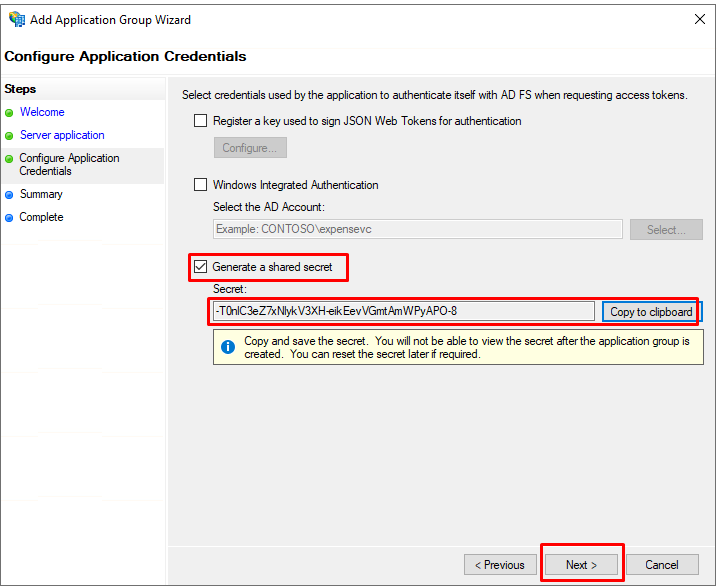Go to Server application step
717x586 pixels.
62,135
